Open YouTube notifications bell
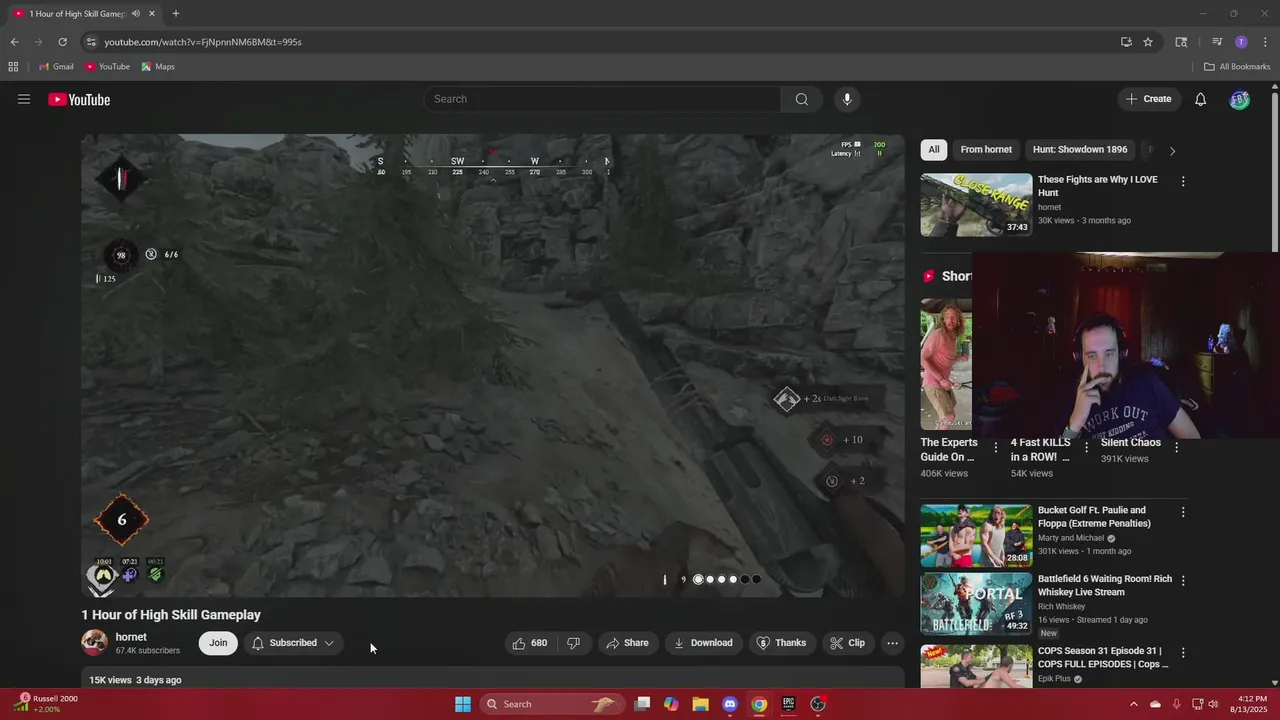 [x=1201, y=99]
